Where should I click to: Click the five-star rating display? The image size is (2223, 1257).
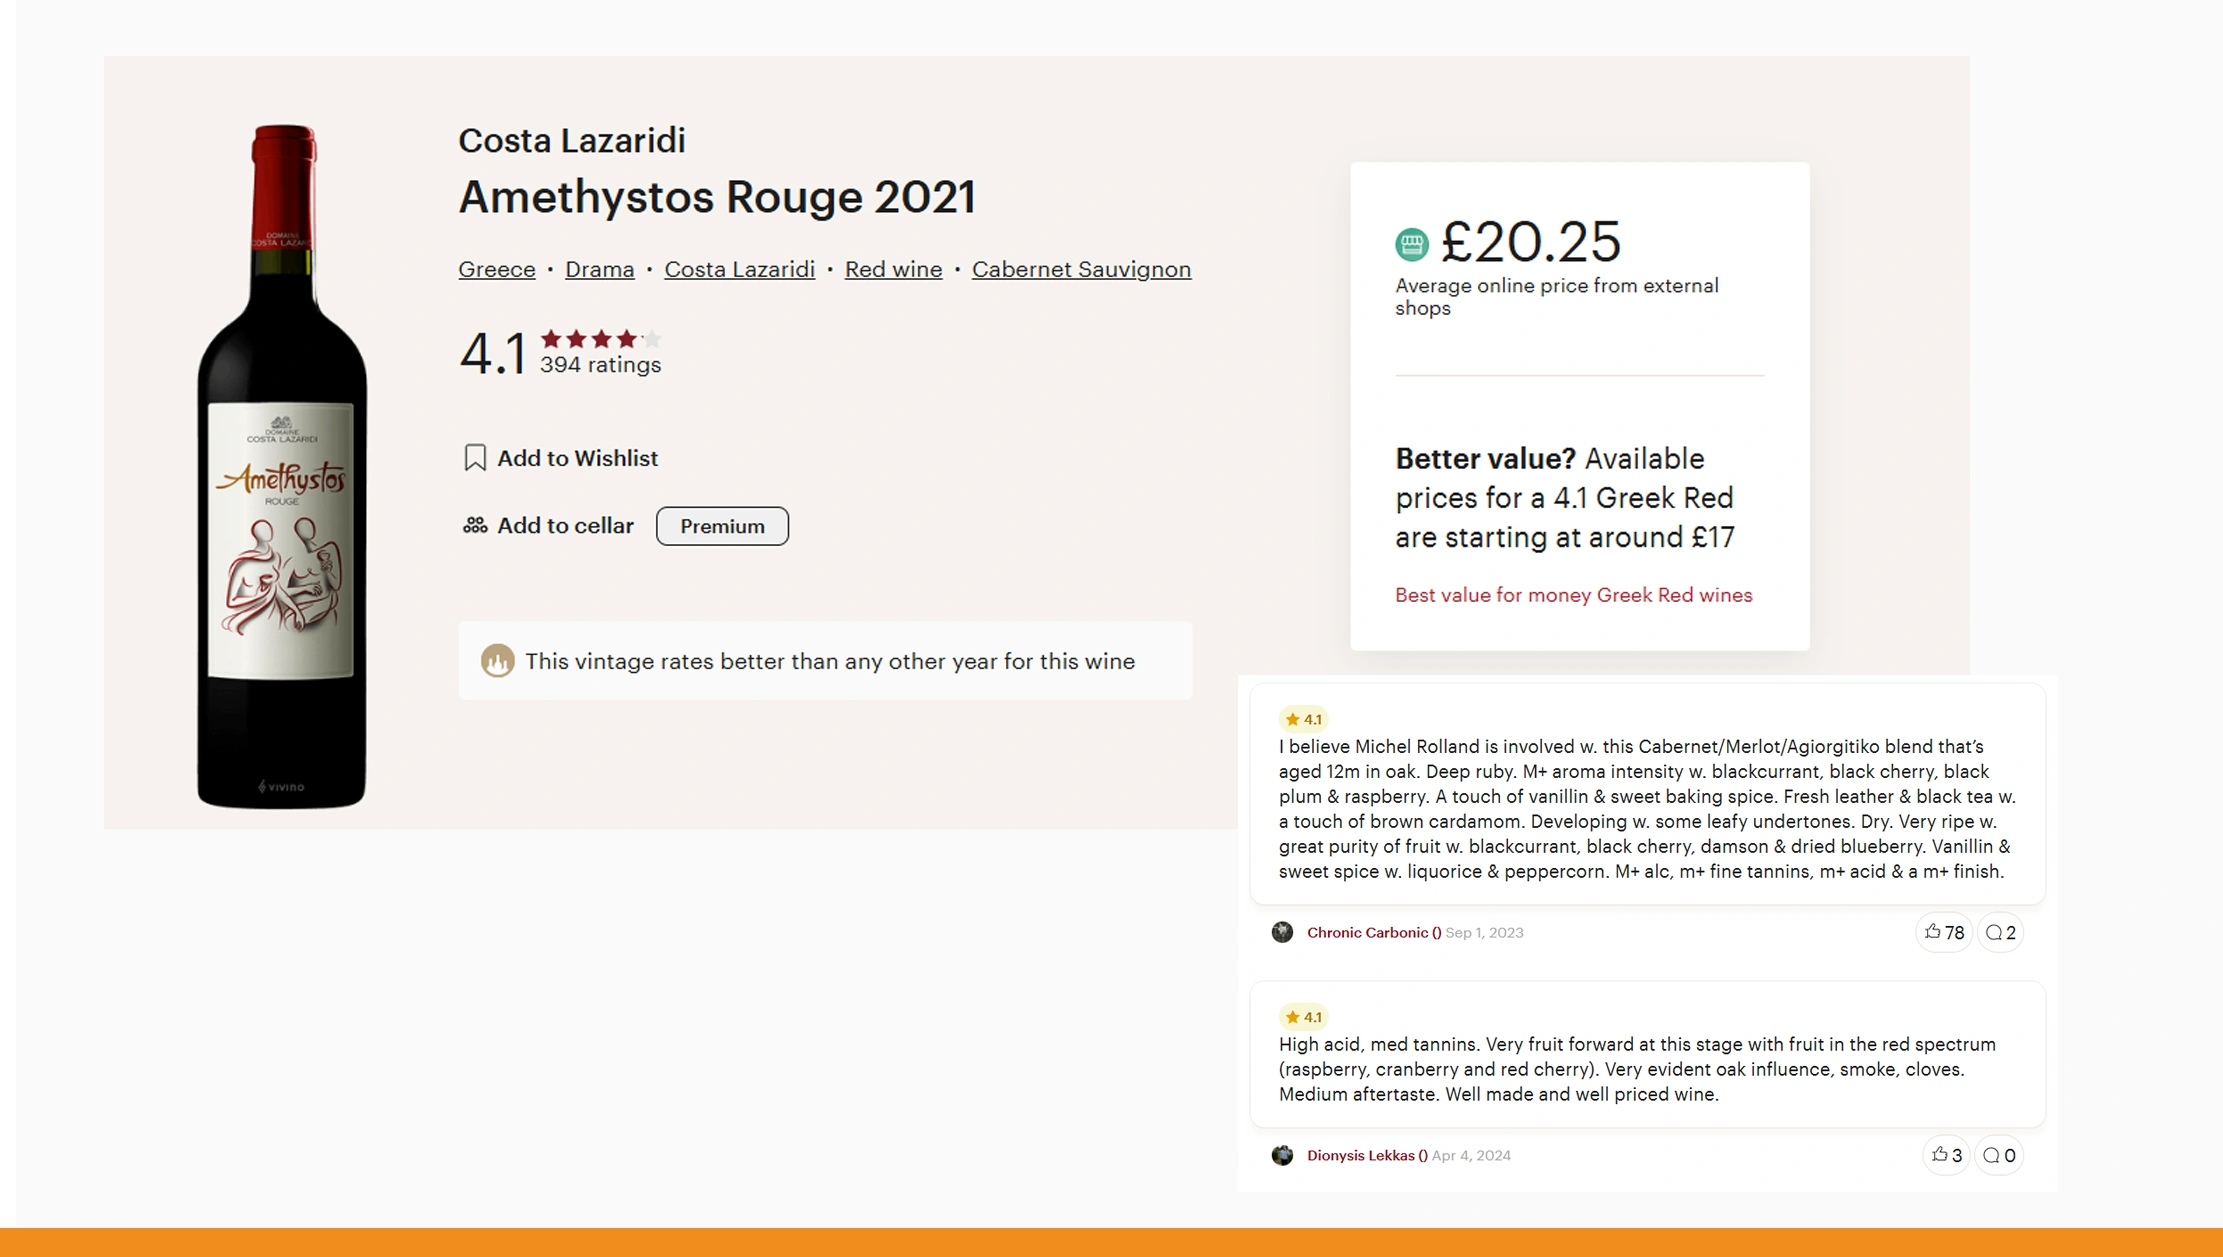click(x=600, y=339)
